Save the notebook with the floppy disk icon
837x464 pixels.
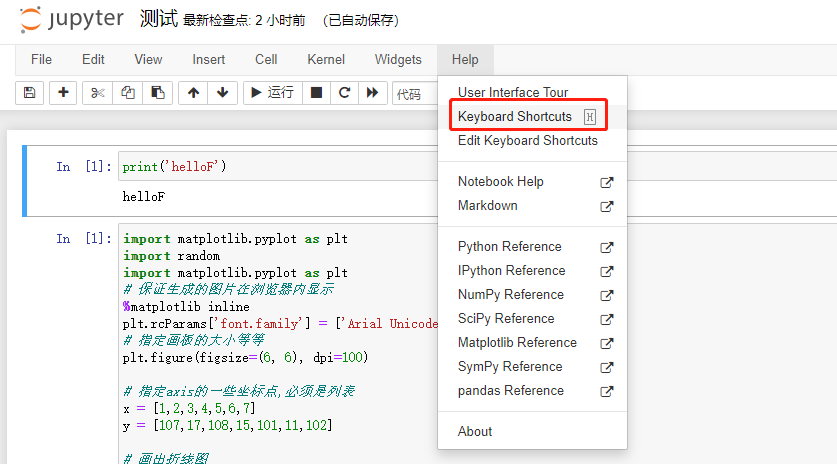29,93
